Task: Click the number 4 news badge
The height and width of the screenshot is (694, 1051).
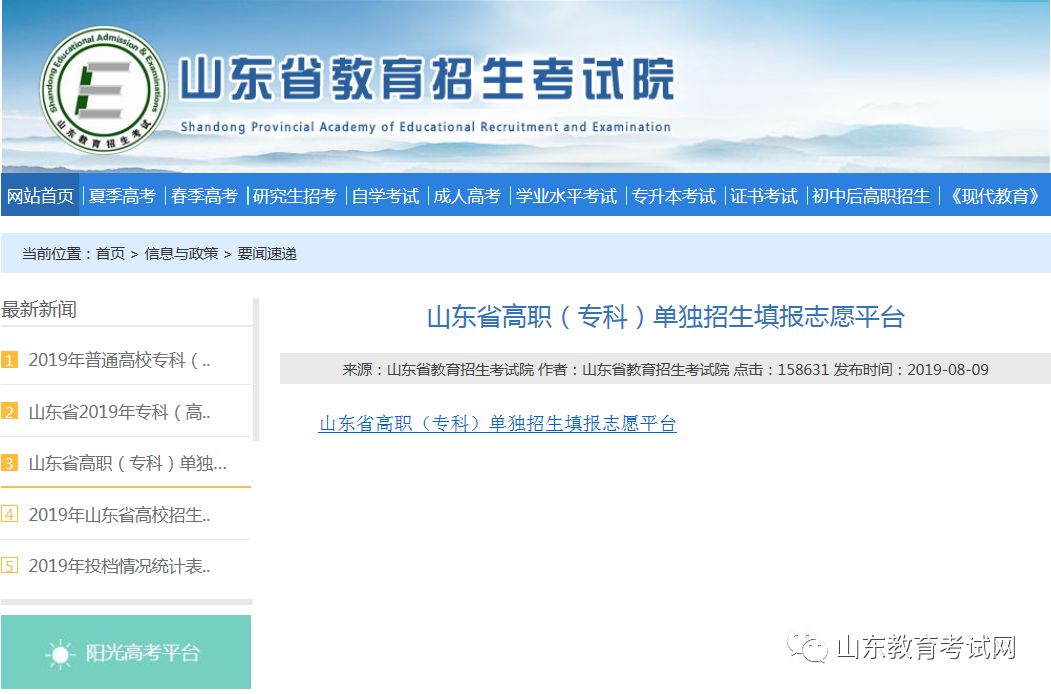Action: point(10,515)
